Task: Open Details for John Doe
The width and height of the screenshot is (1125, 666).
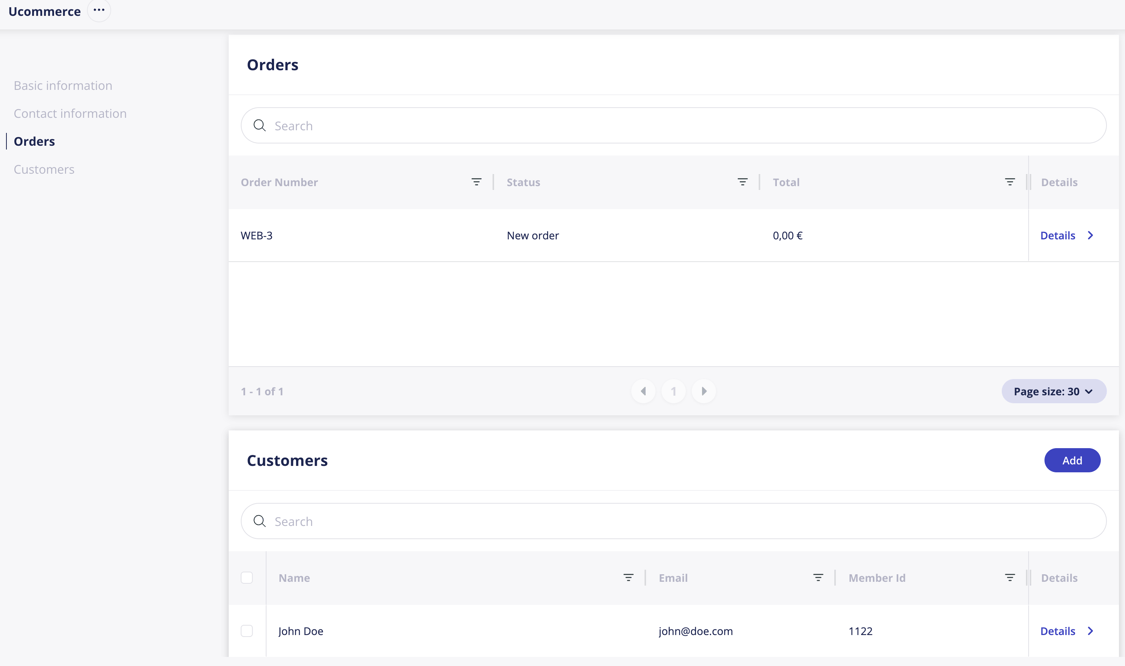Action: [x=1058, y=631]
